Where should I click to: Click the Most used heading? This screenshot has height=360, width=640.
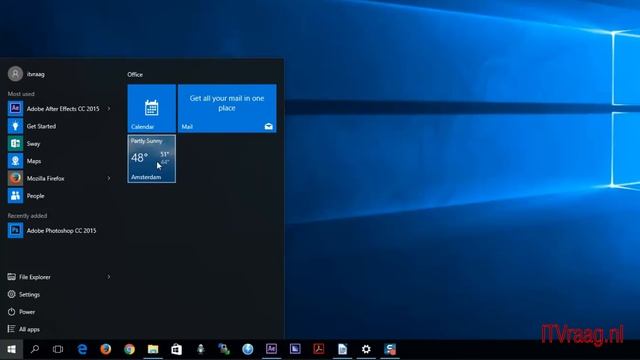(x=21, y=94)
